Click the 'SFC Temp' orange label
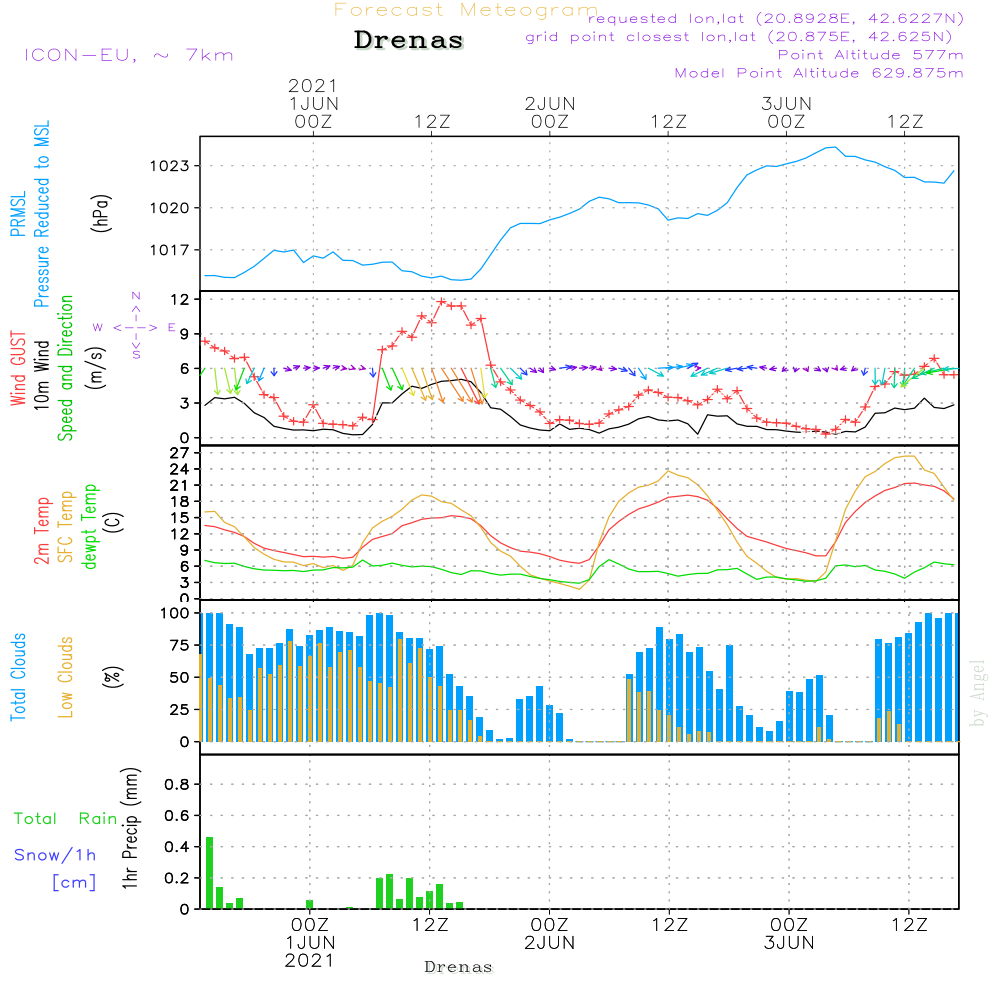The height and width of the screenshot is (1000, 1000). (66, 527)
